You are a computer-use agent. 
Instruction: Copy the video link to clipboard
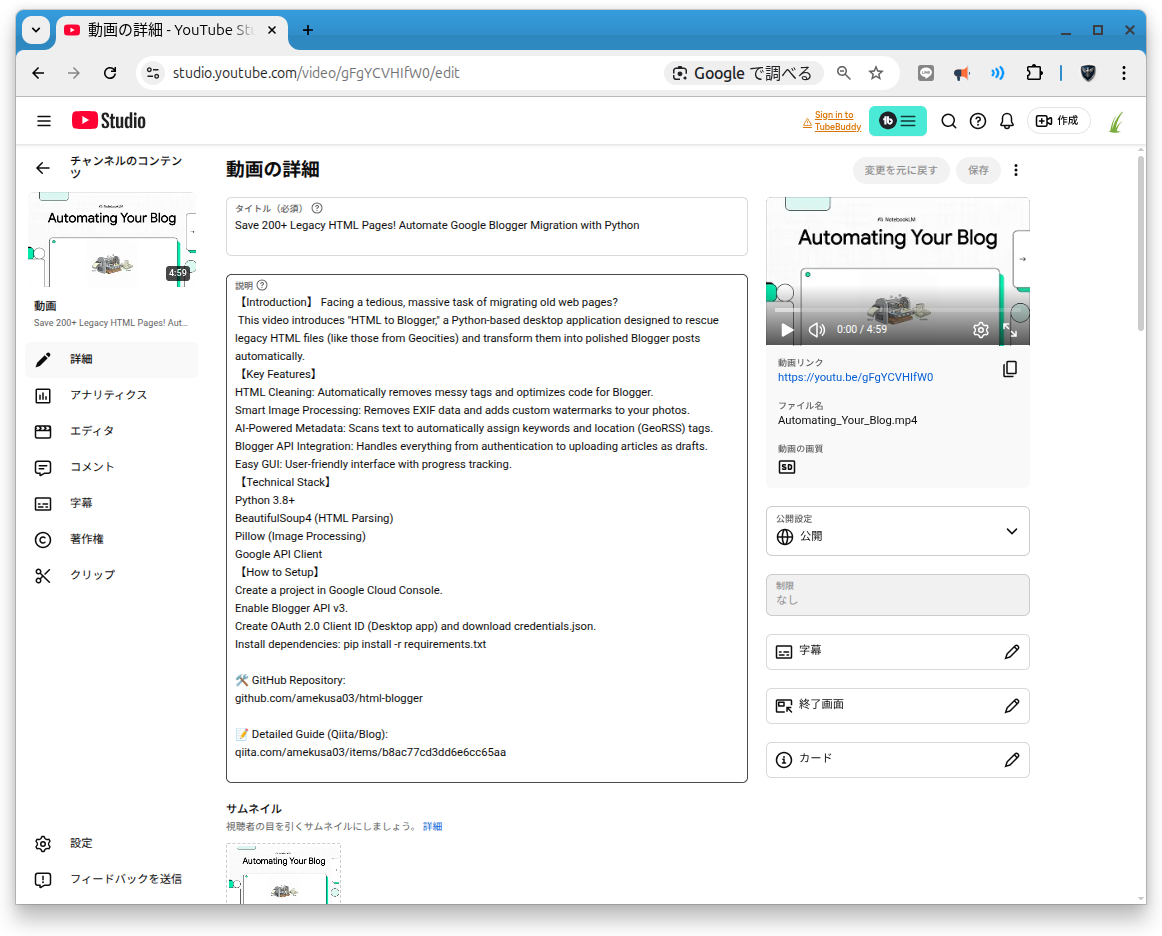(x=1010, y=369)
